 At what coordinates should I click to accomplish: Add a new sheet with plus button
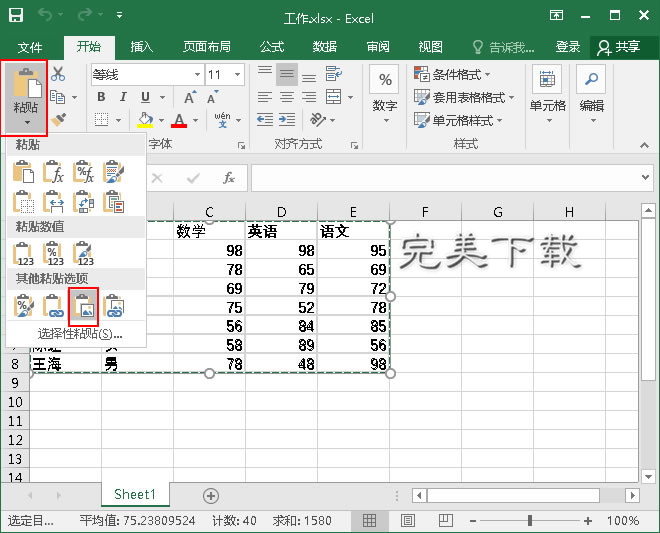(210, 495)
